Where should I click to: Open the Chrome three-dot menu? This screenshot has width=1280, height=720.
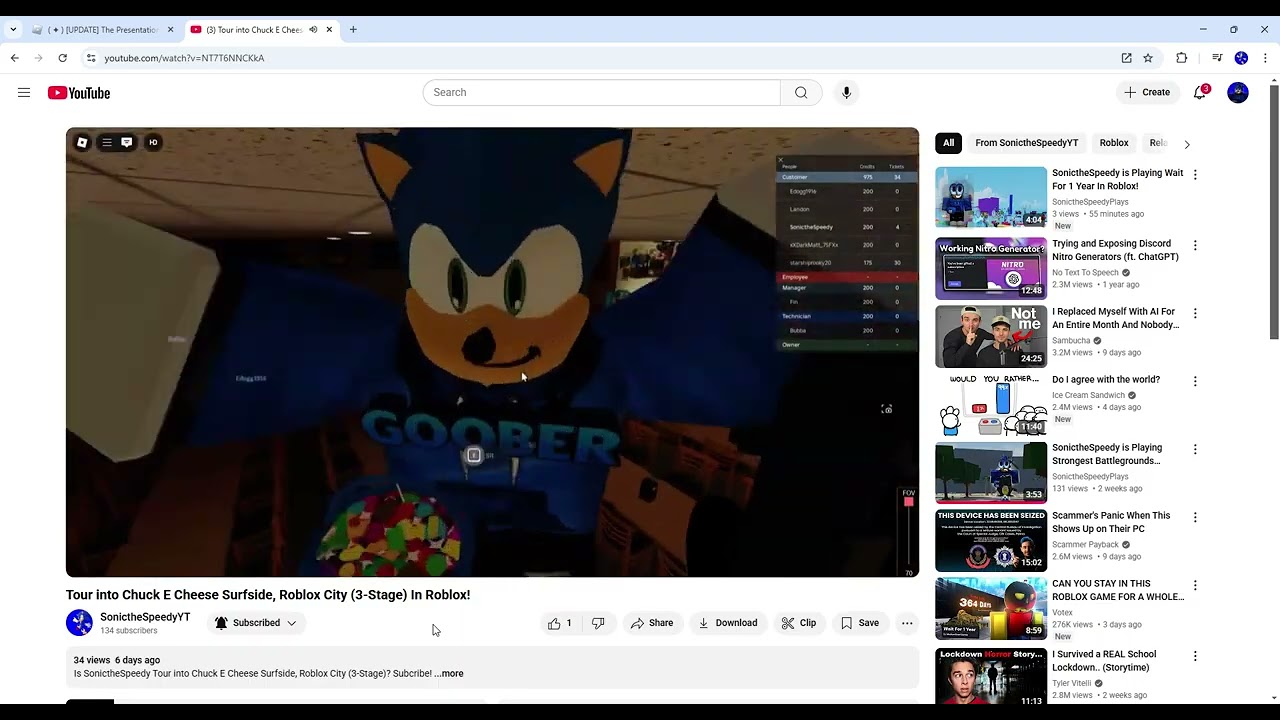[1265, 58]
